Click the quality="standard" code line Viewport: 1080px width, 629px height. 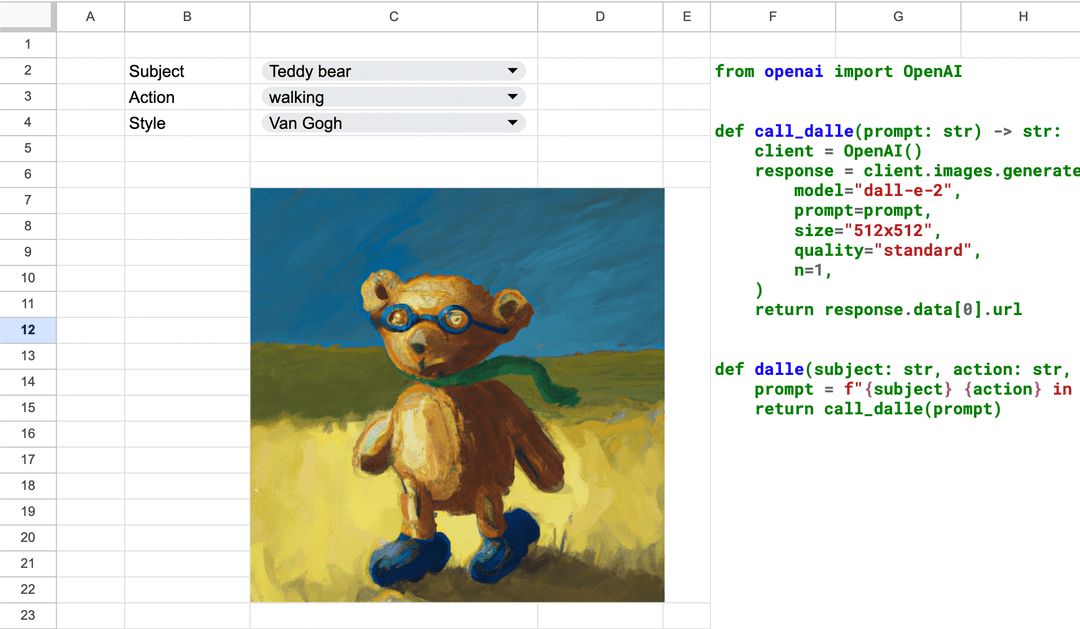pos(887,251)
